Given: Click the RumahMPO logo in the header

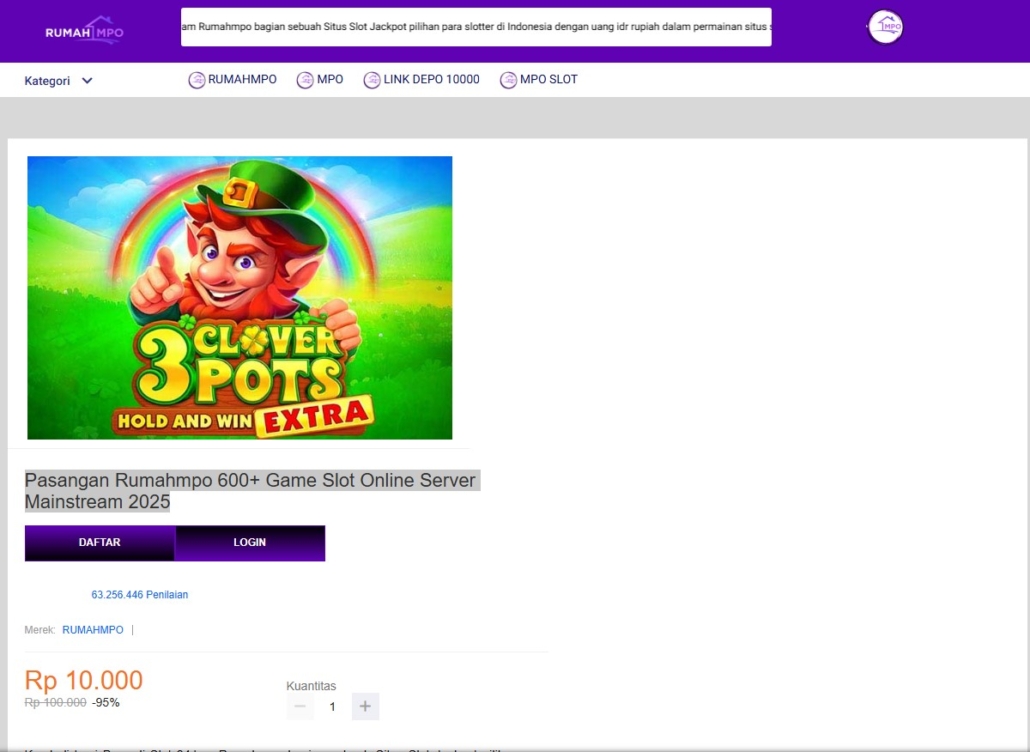Looking at the screenshot, I should 85,31.
